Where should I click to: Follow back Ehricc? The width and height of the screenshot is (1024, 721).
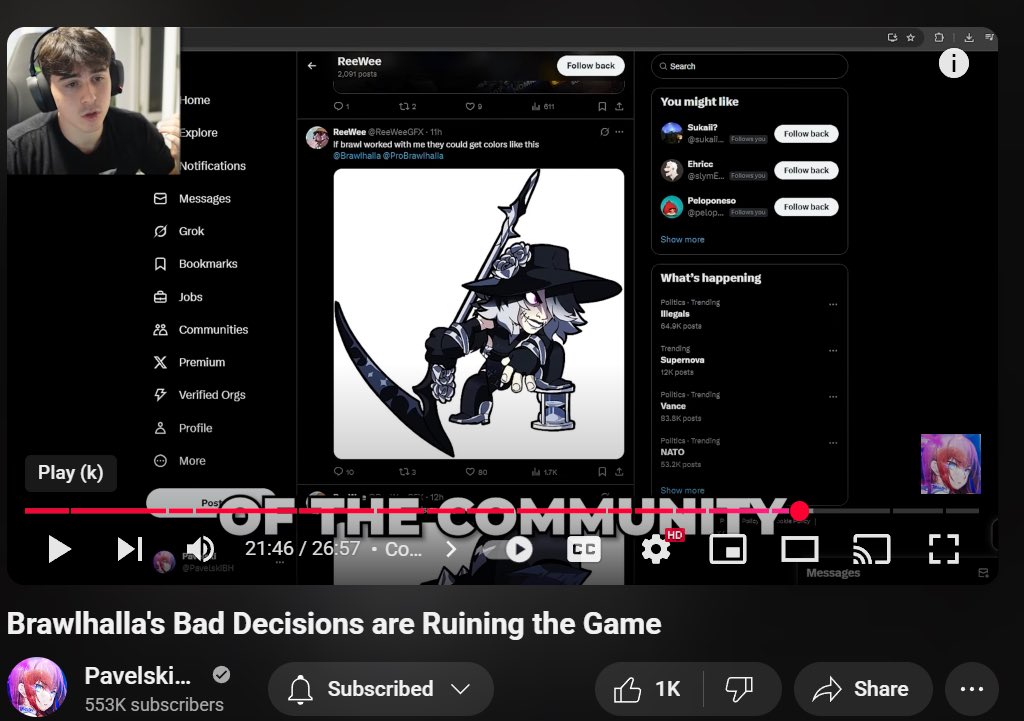click(x=806, y=170)
